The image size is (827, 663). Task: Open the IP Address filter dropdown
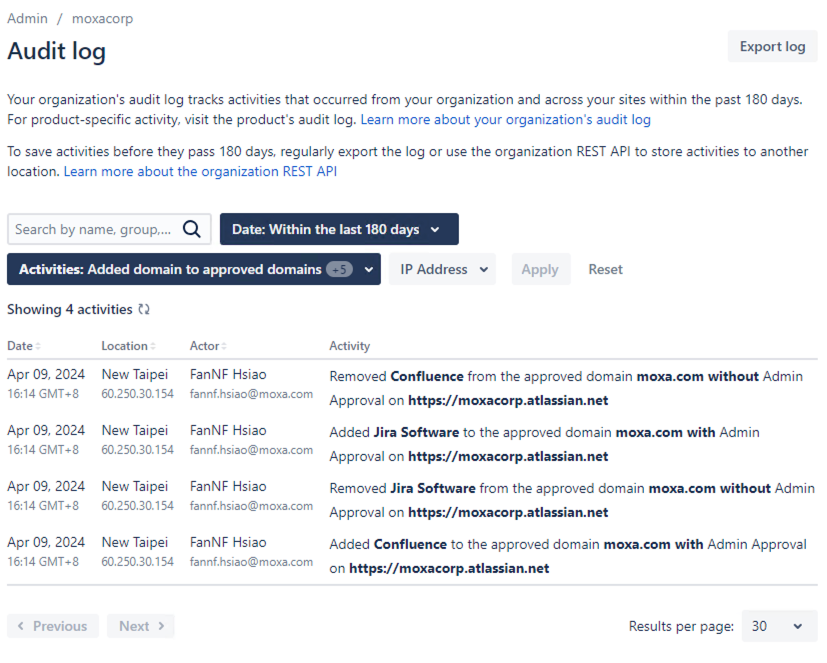pos(443,270)
